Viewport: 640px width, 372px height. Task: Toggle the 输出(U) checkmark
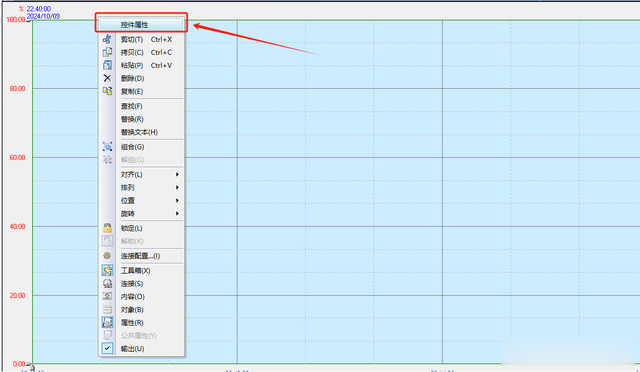[107, 348]
